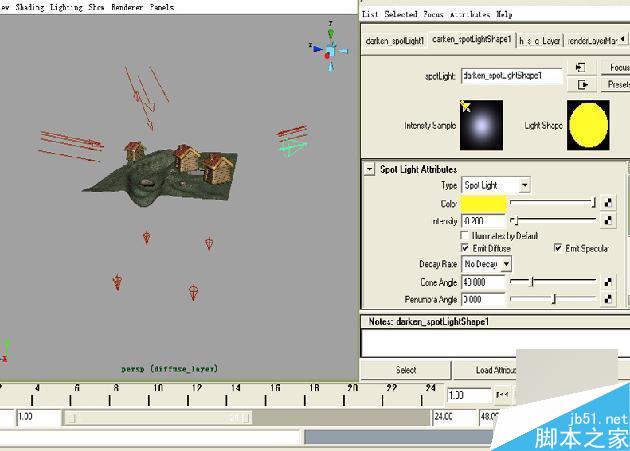
Task: Click the tab scroll arrow
Action: click(622, 39)
